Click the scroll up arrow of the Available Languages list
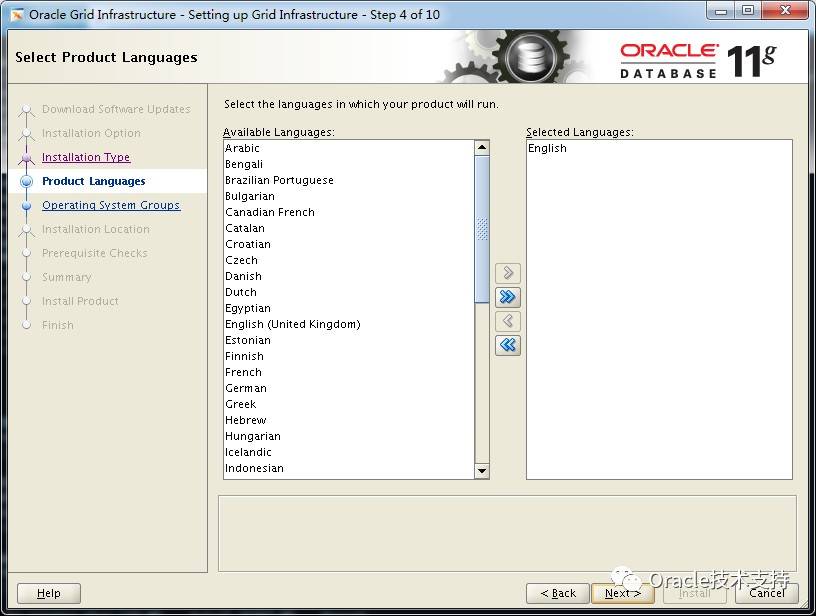Image resolution: width=816 pixels, height=616 pixels. [x=482, y=148]
